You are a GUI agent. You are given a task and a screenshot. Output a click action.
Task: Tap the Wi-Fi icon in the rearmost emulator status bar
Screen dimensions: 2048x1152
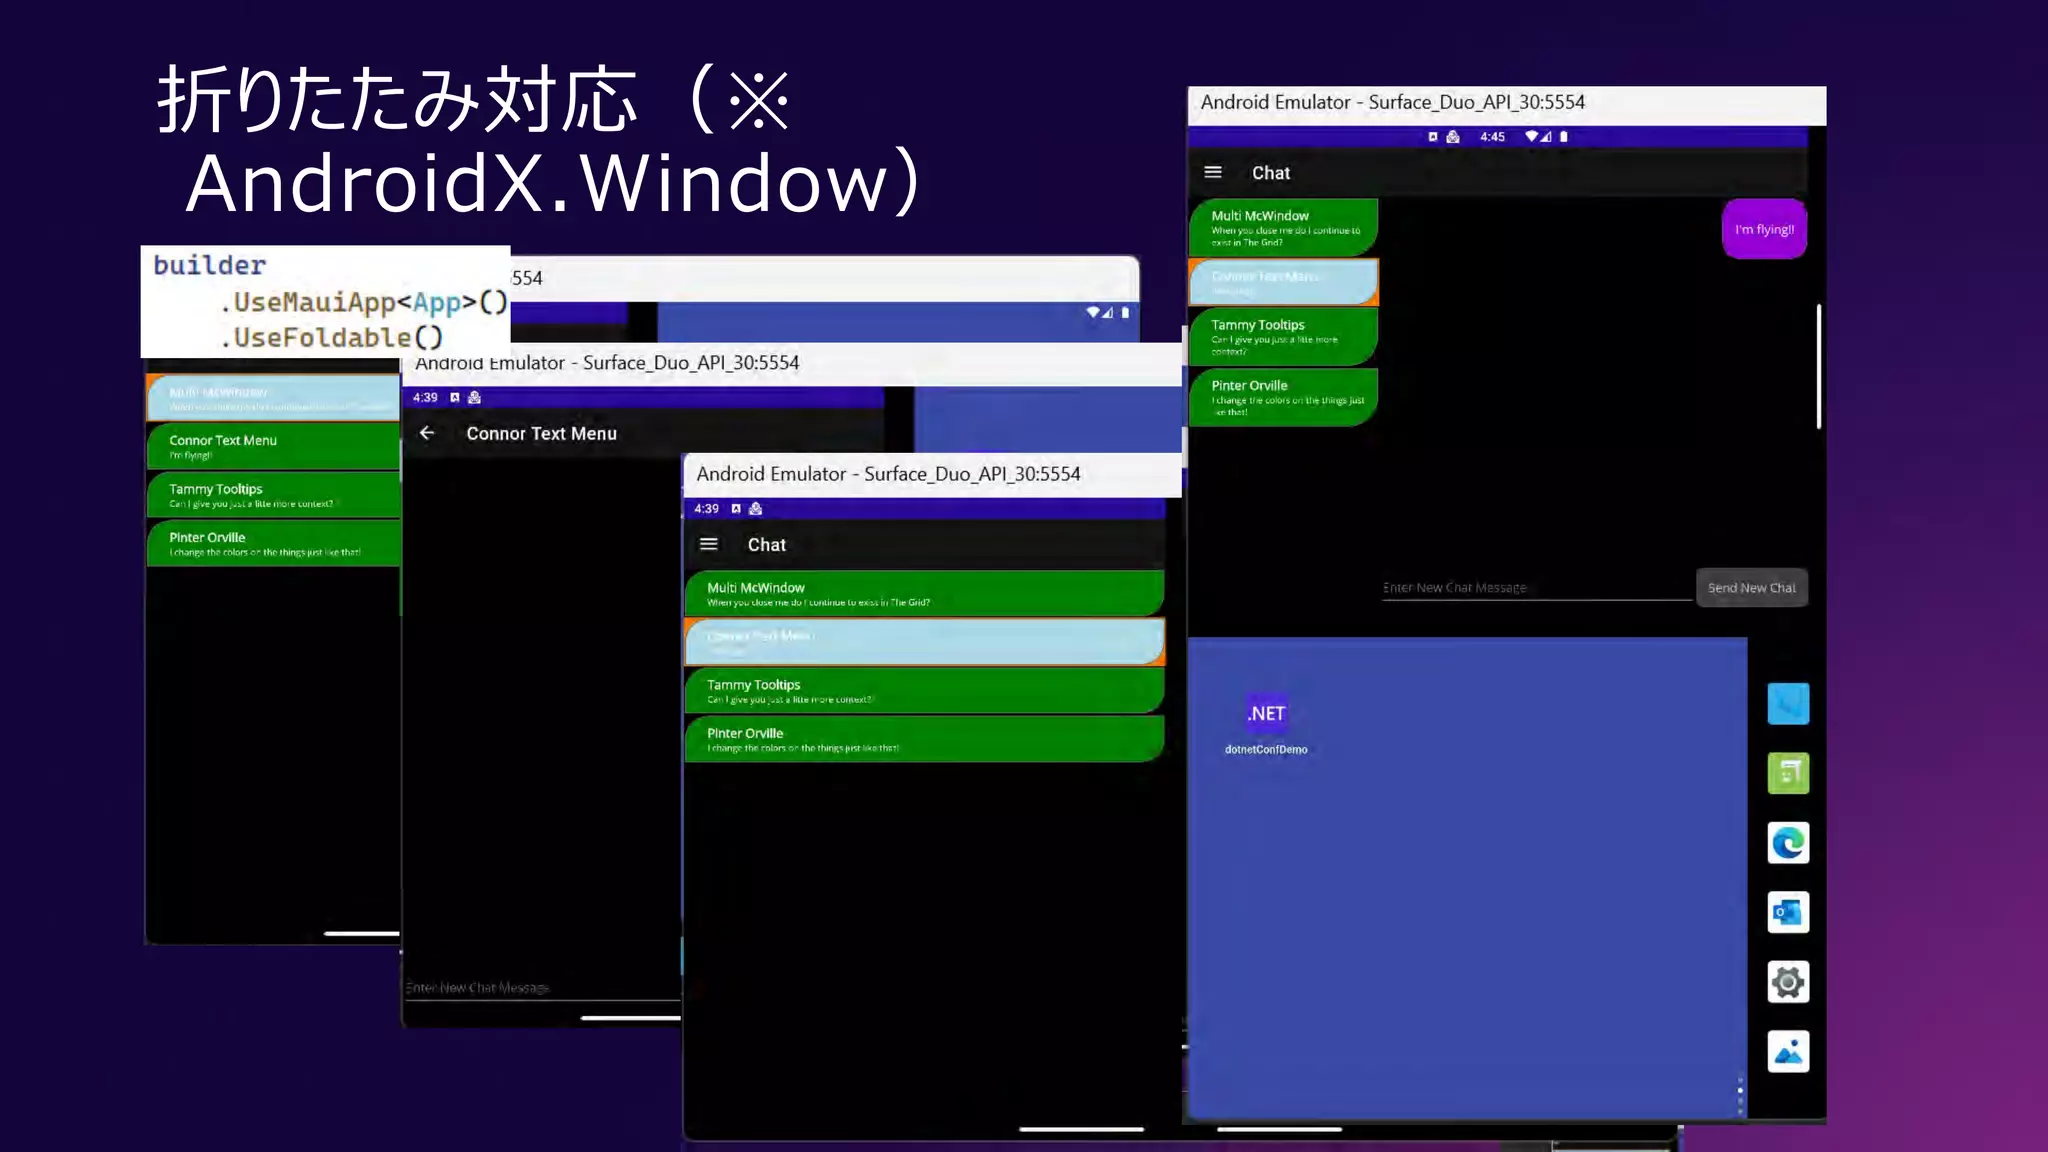click(x=1093, y=312)
